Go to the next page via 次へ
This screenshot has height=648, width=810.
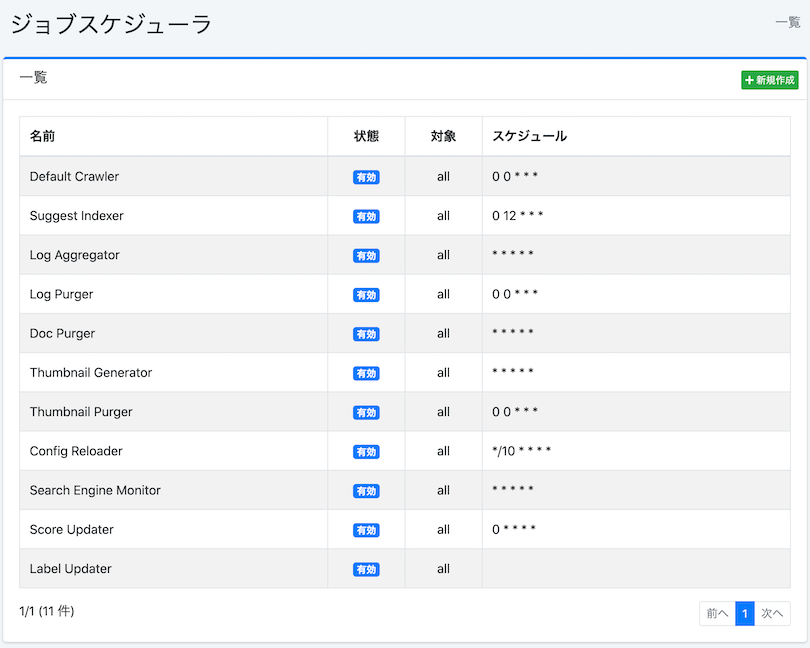771,613
